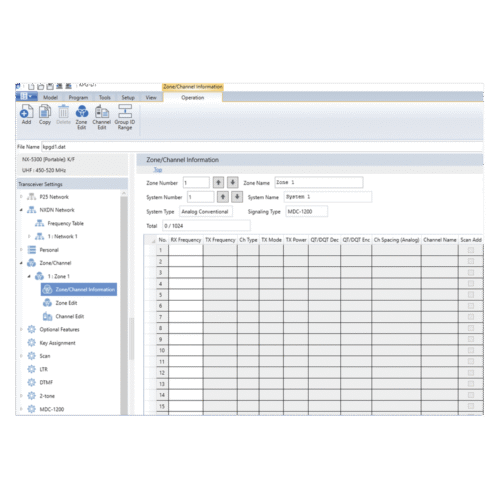Viewport: 500px width, 500px height.
Task: Collapse the NXDN Network node
Action: (21, 210)
